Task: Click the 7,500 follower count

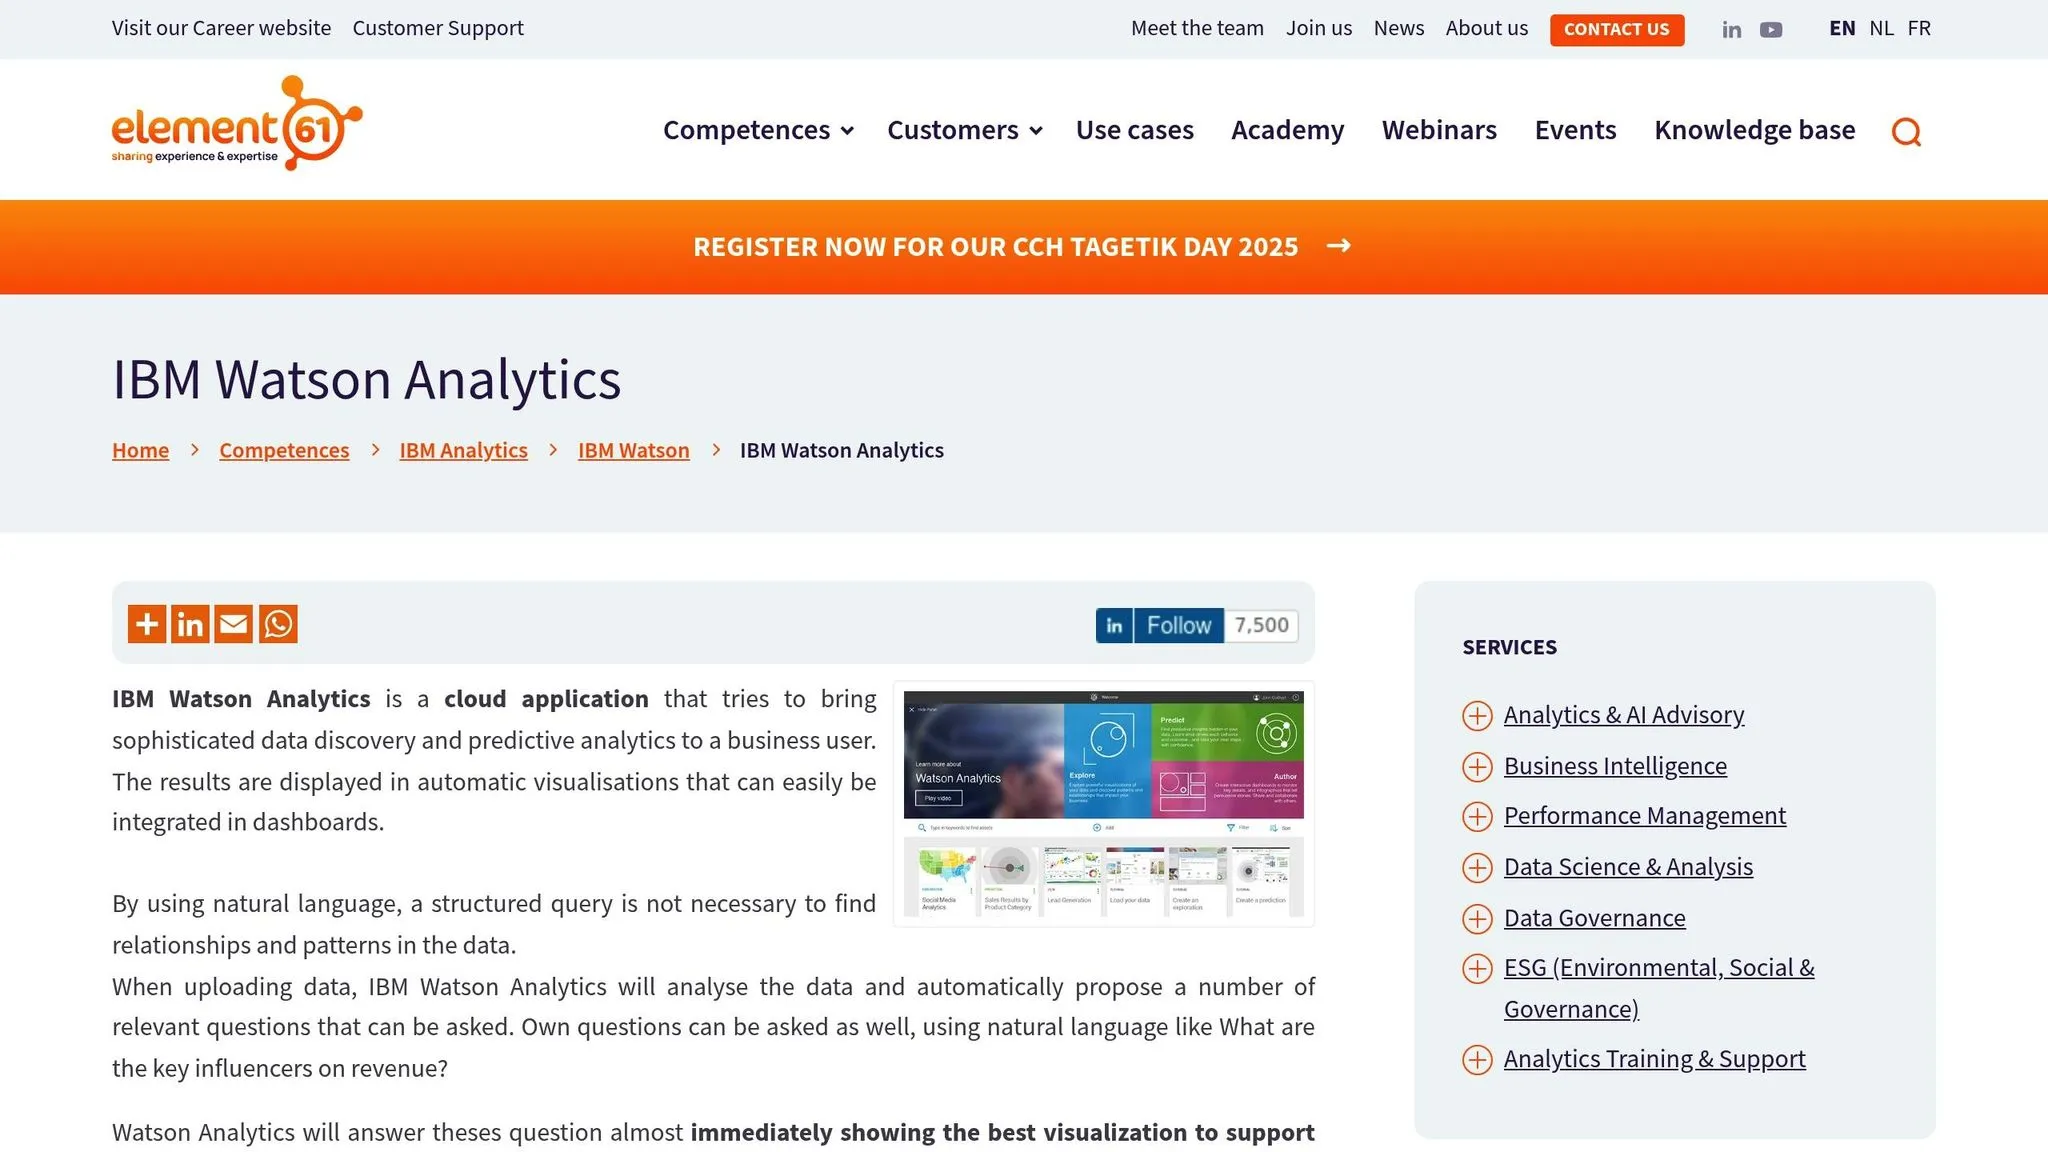Action: coord(1261,625)
